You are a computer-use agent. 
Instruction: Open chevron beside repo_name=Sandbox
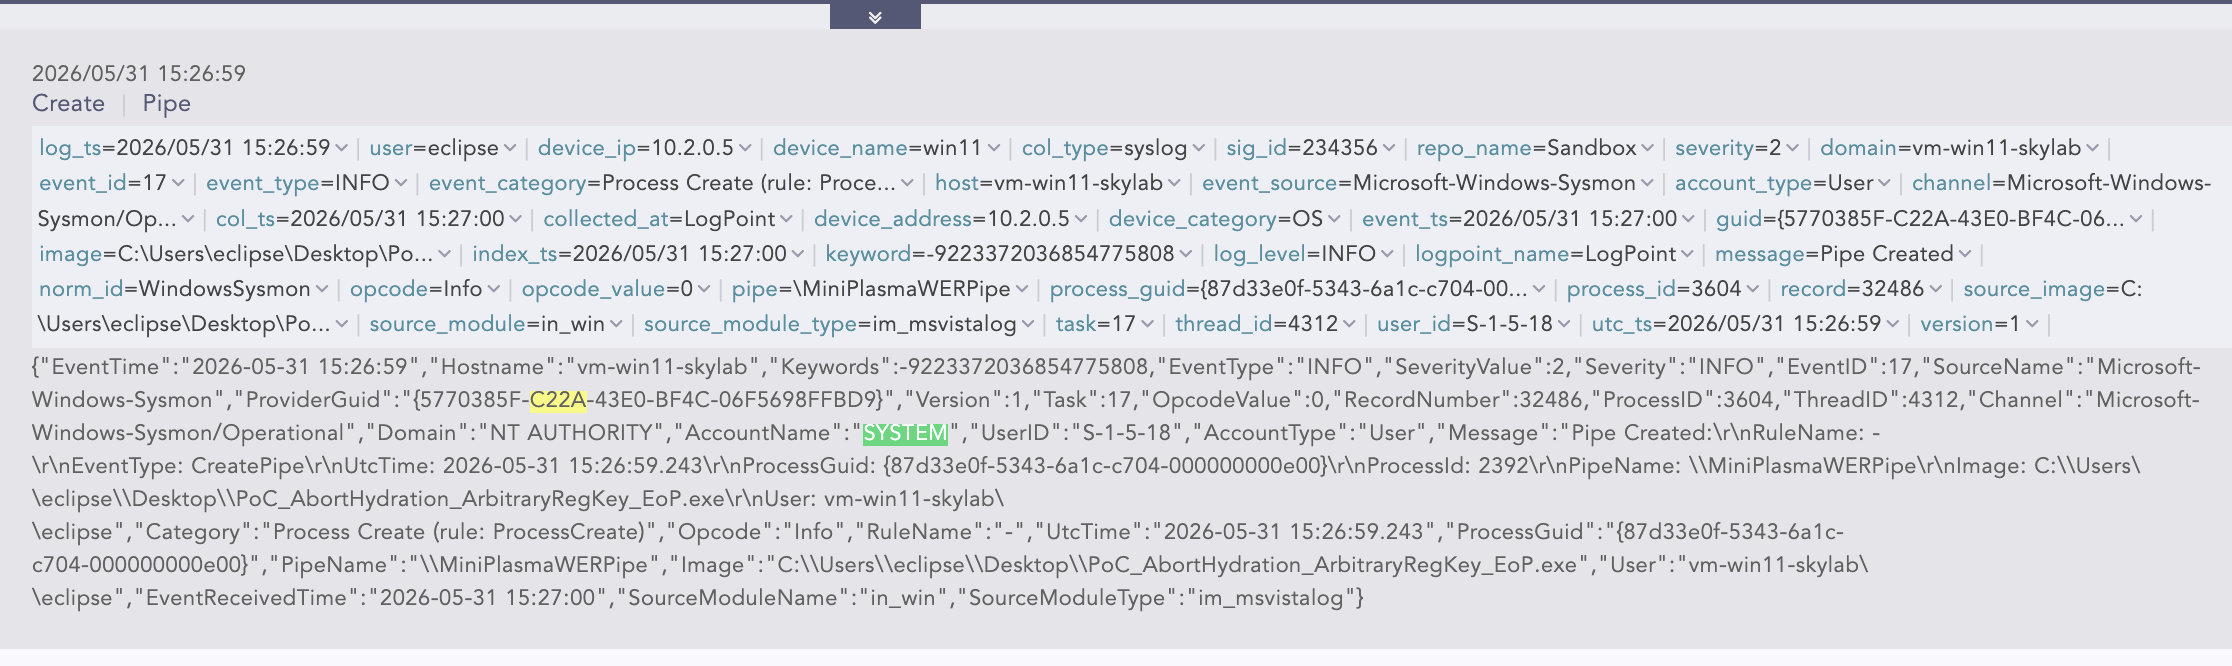pos(1647,149)
